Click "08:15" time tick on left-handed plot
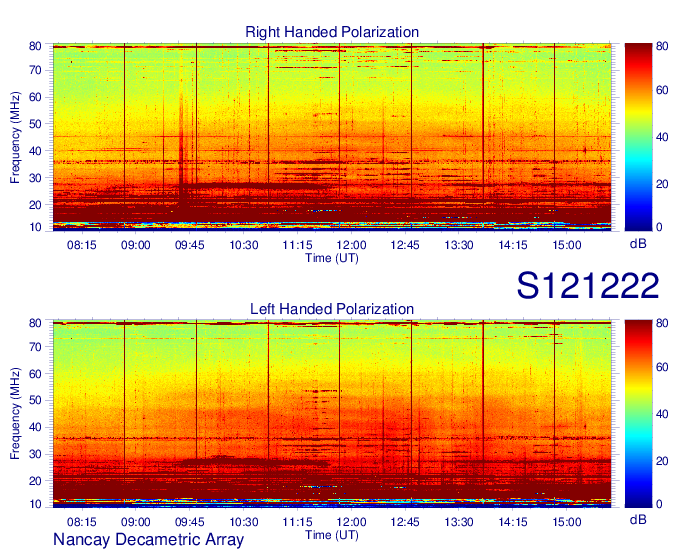The image size is (680, 552). pyautogui.click(x=82, y=522)
